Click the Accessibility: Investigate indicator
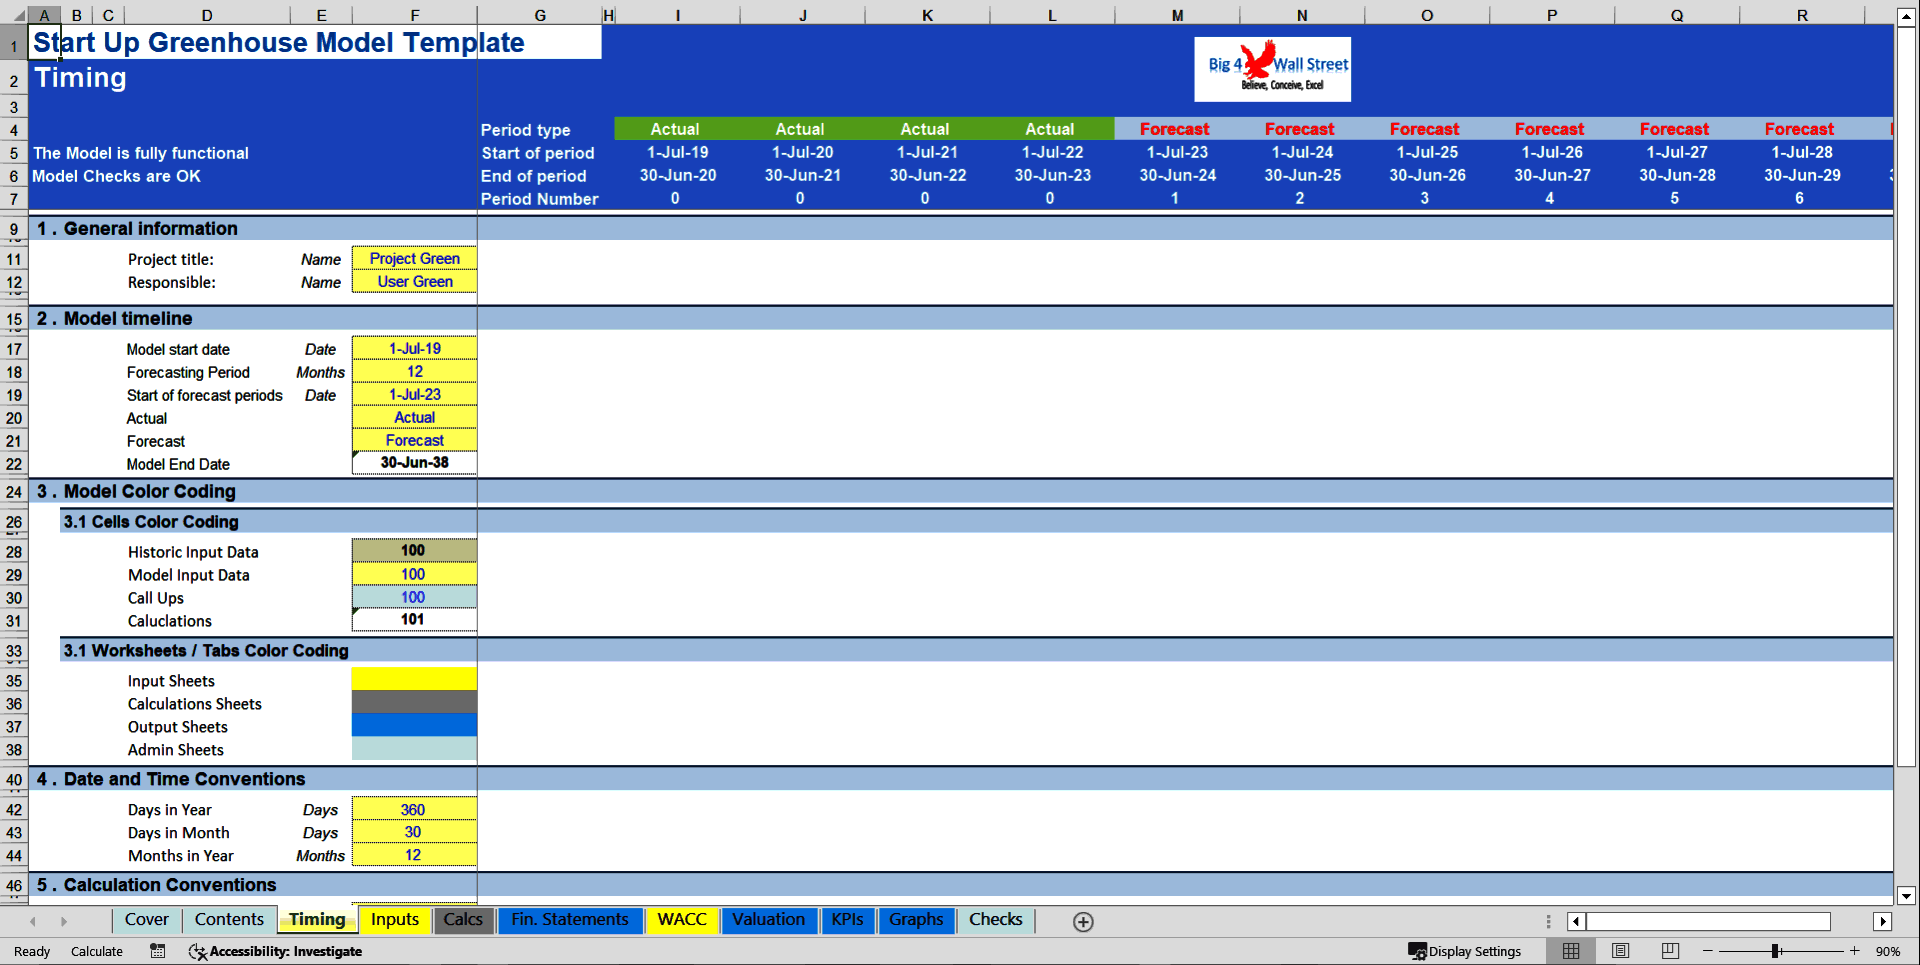This screenshot has width=1920, height=965. [275, 951]
